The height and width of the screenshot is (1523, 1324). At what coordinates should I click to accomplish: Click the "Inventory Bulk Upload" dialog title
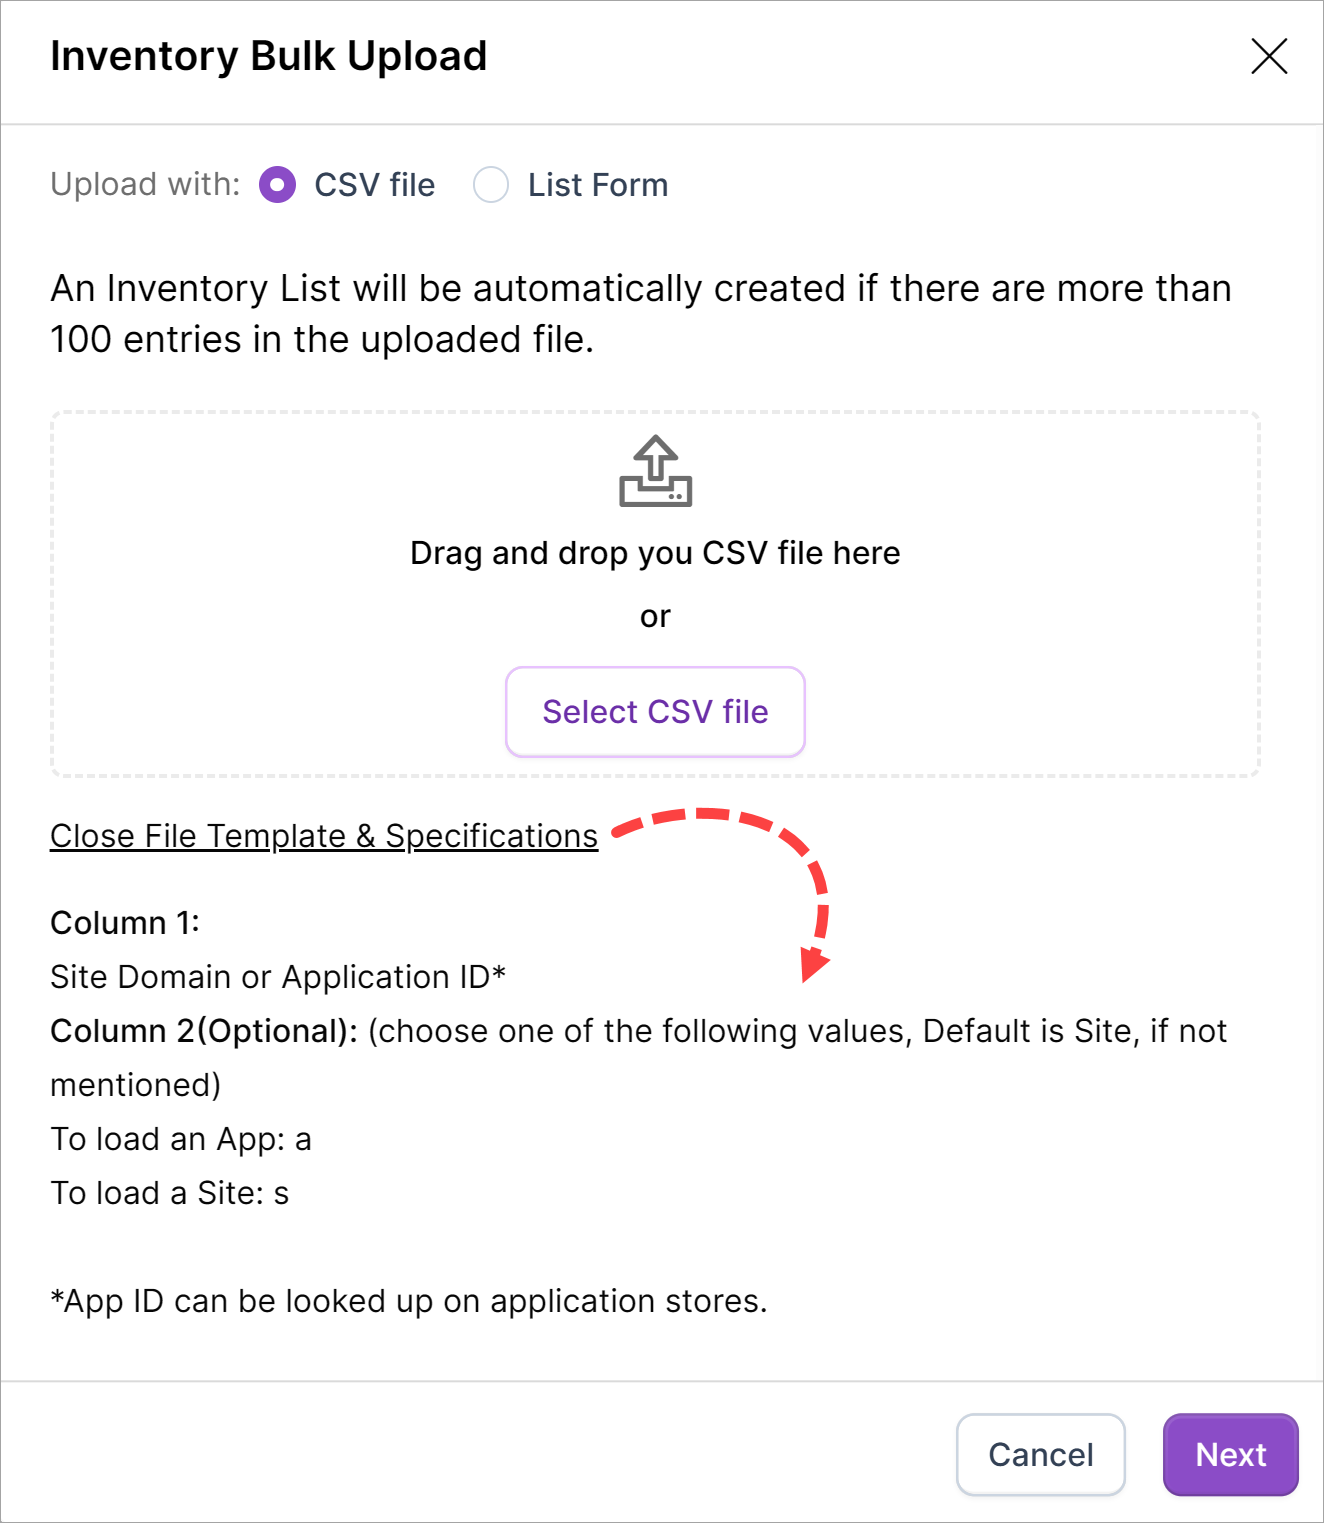[269, 57]
